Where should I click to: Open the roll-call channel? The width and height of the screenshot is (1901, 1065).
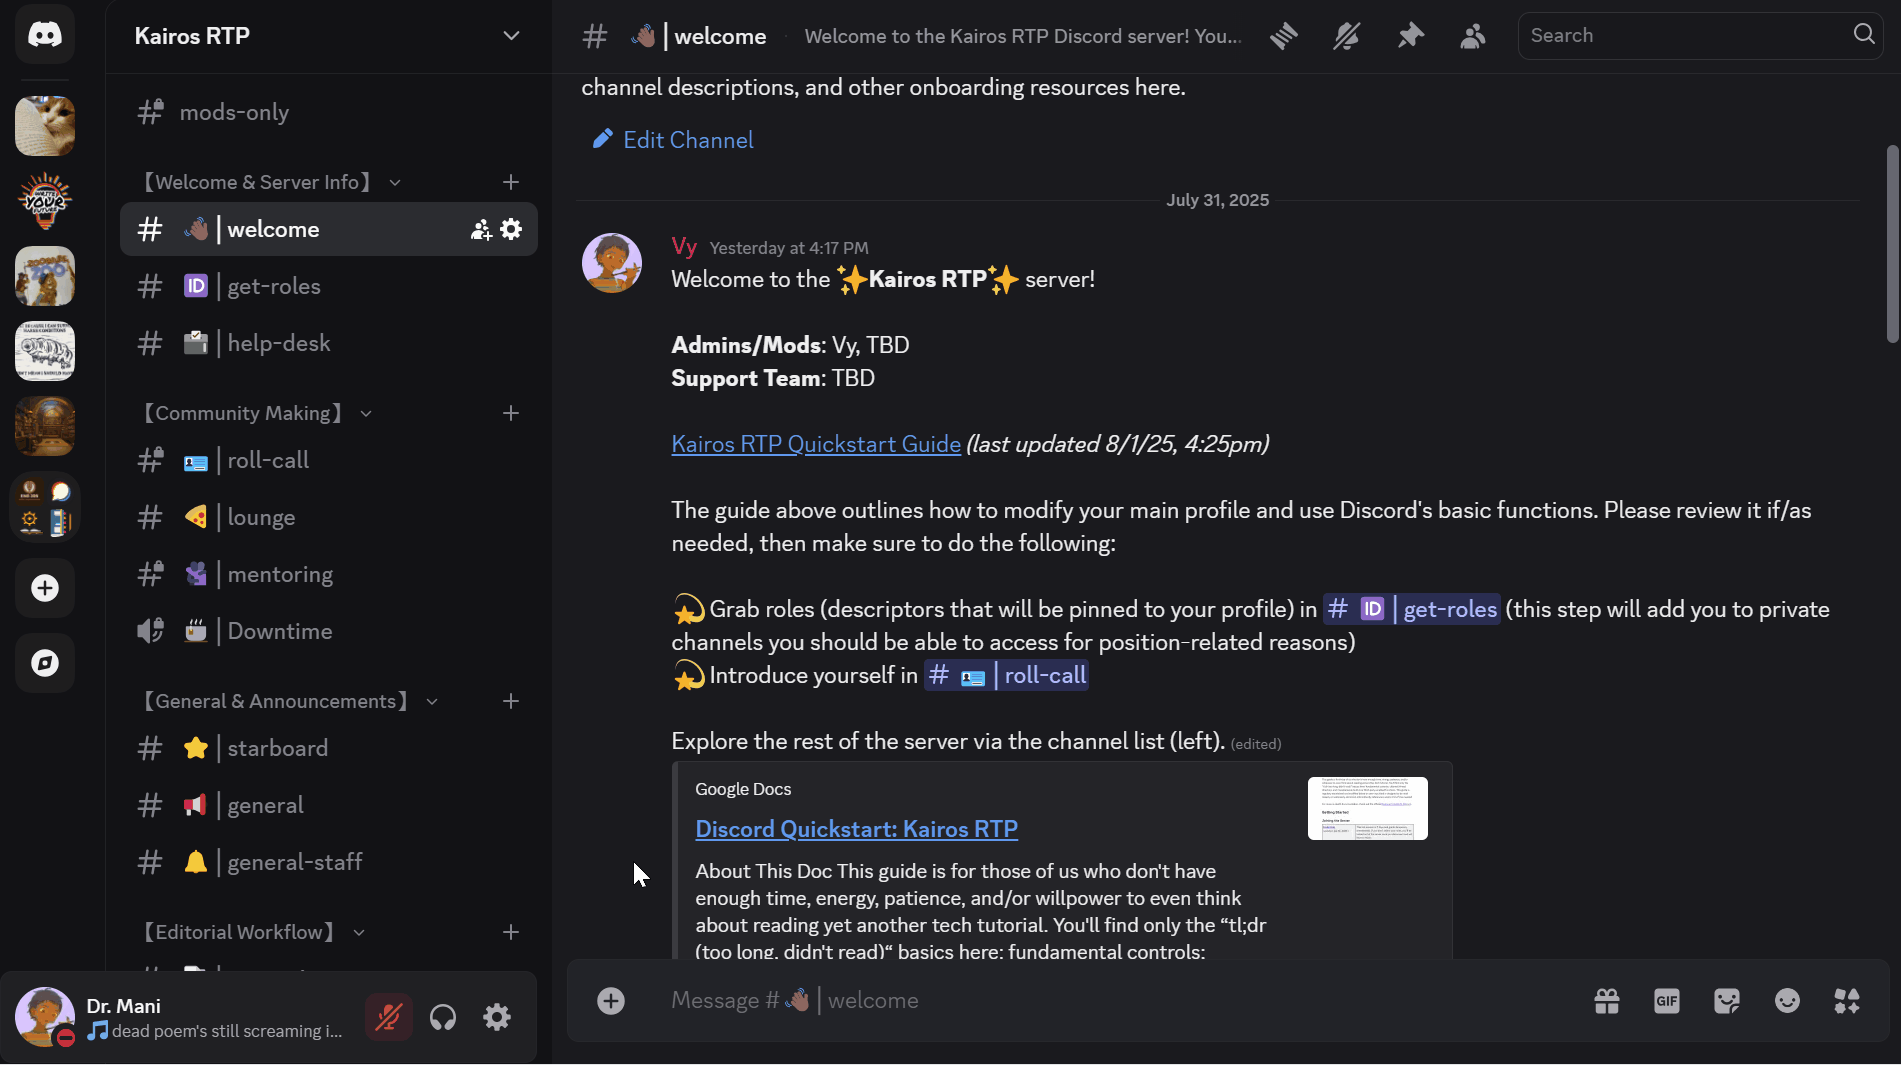coord(267,460)
